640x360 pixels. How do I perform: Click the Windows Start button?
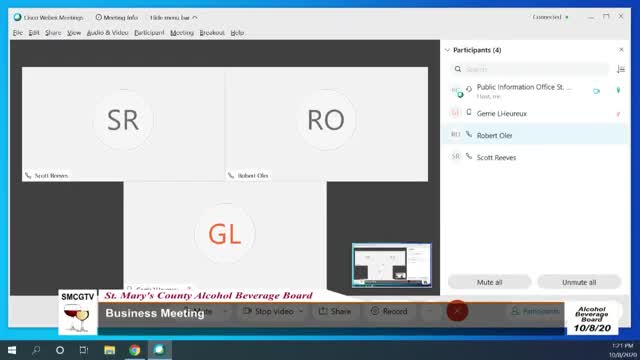click(12, 350)
